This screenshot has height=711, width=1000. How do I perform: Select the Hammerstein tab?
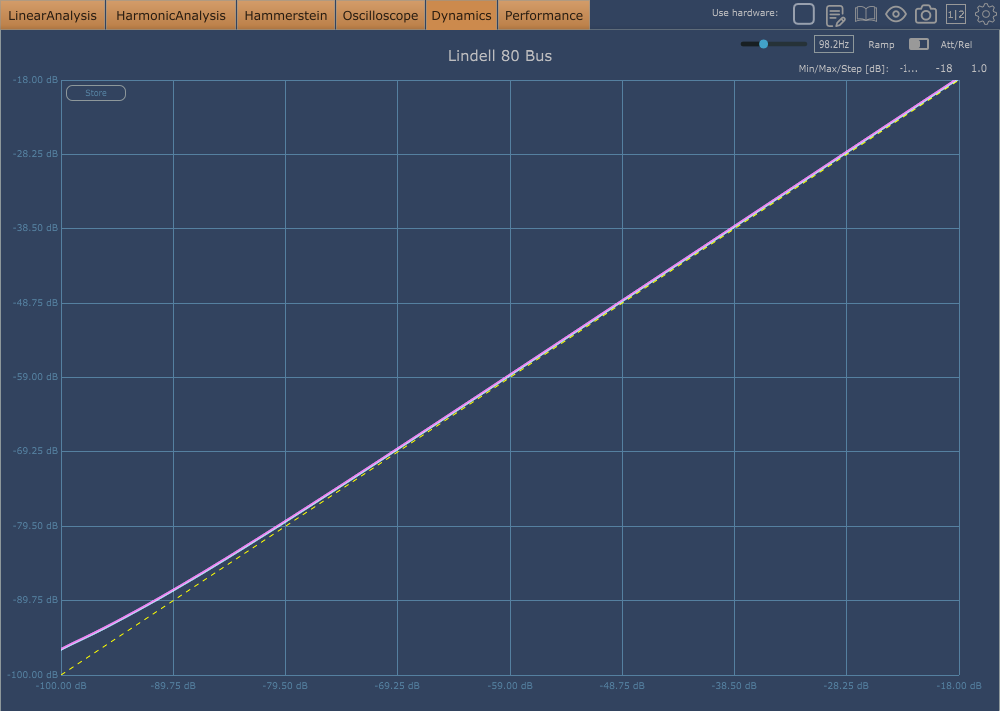click(x=286, y=15)
